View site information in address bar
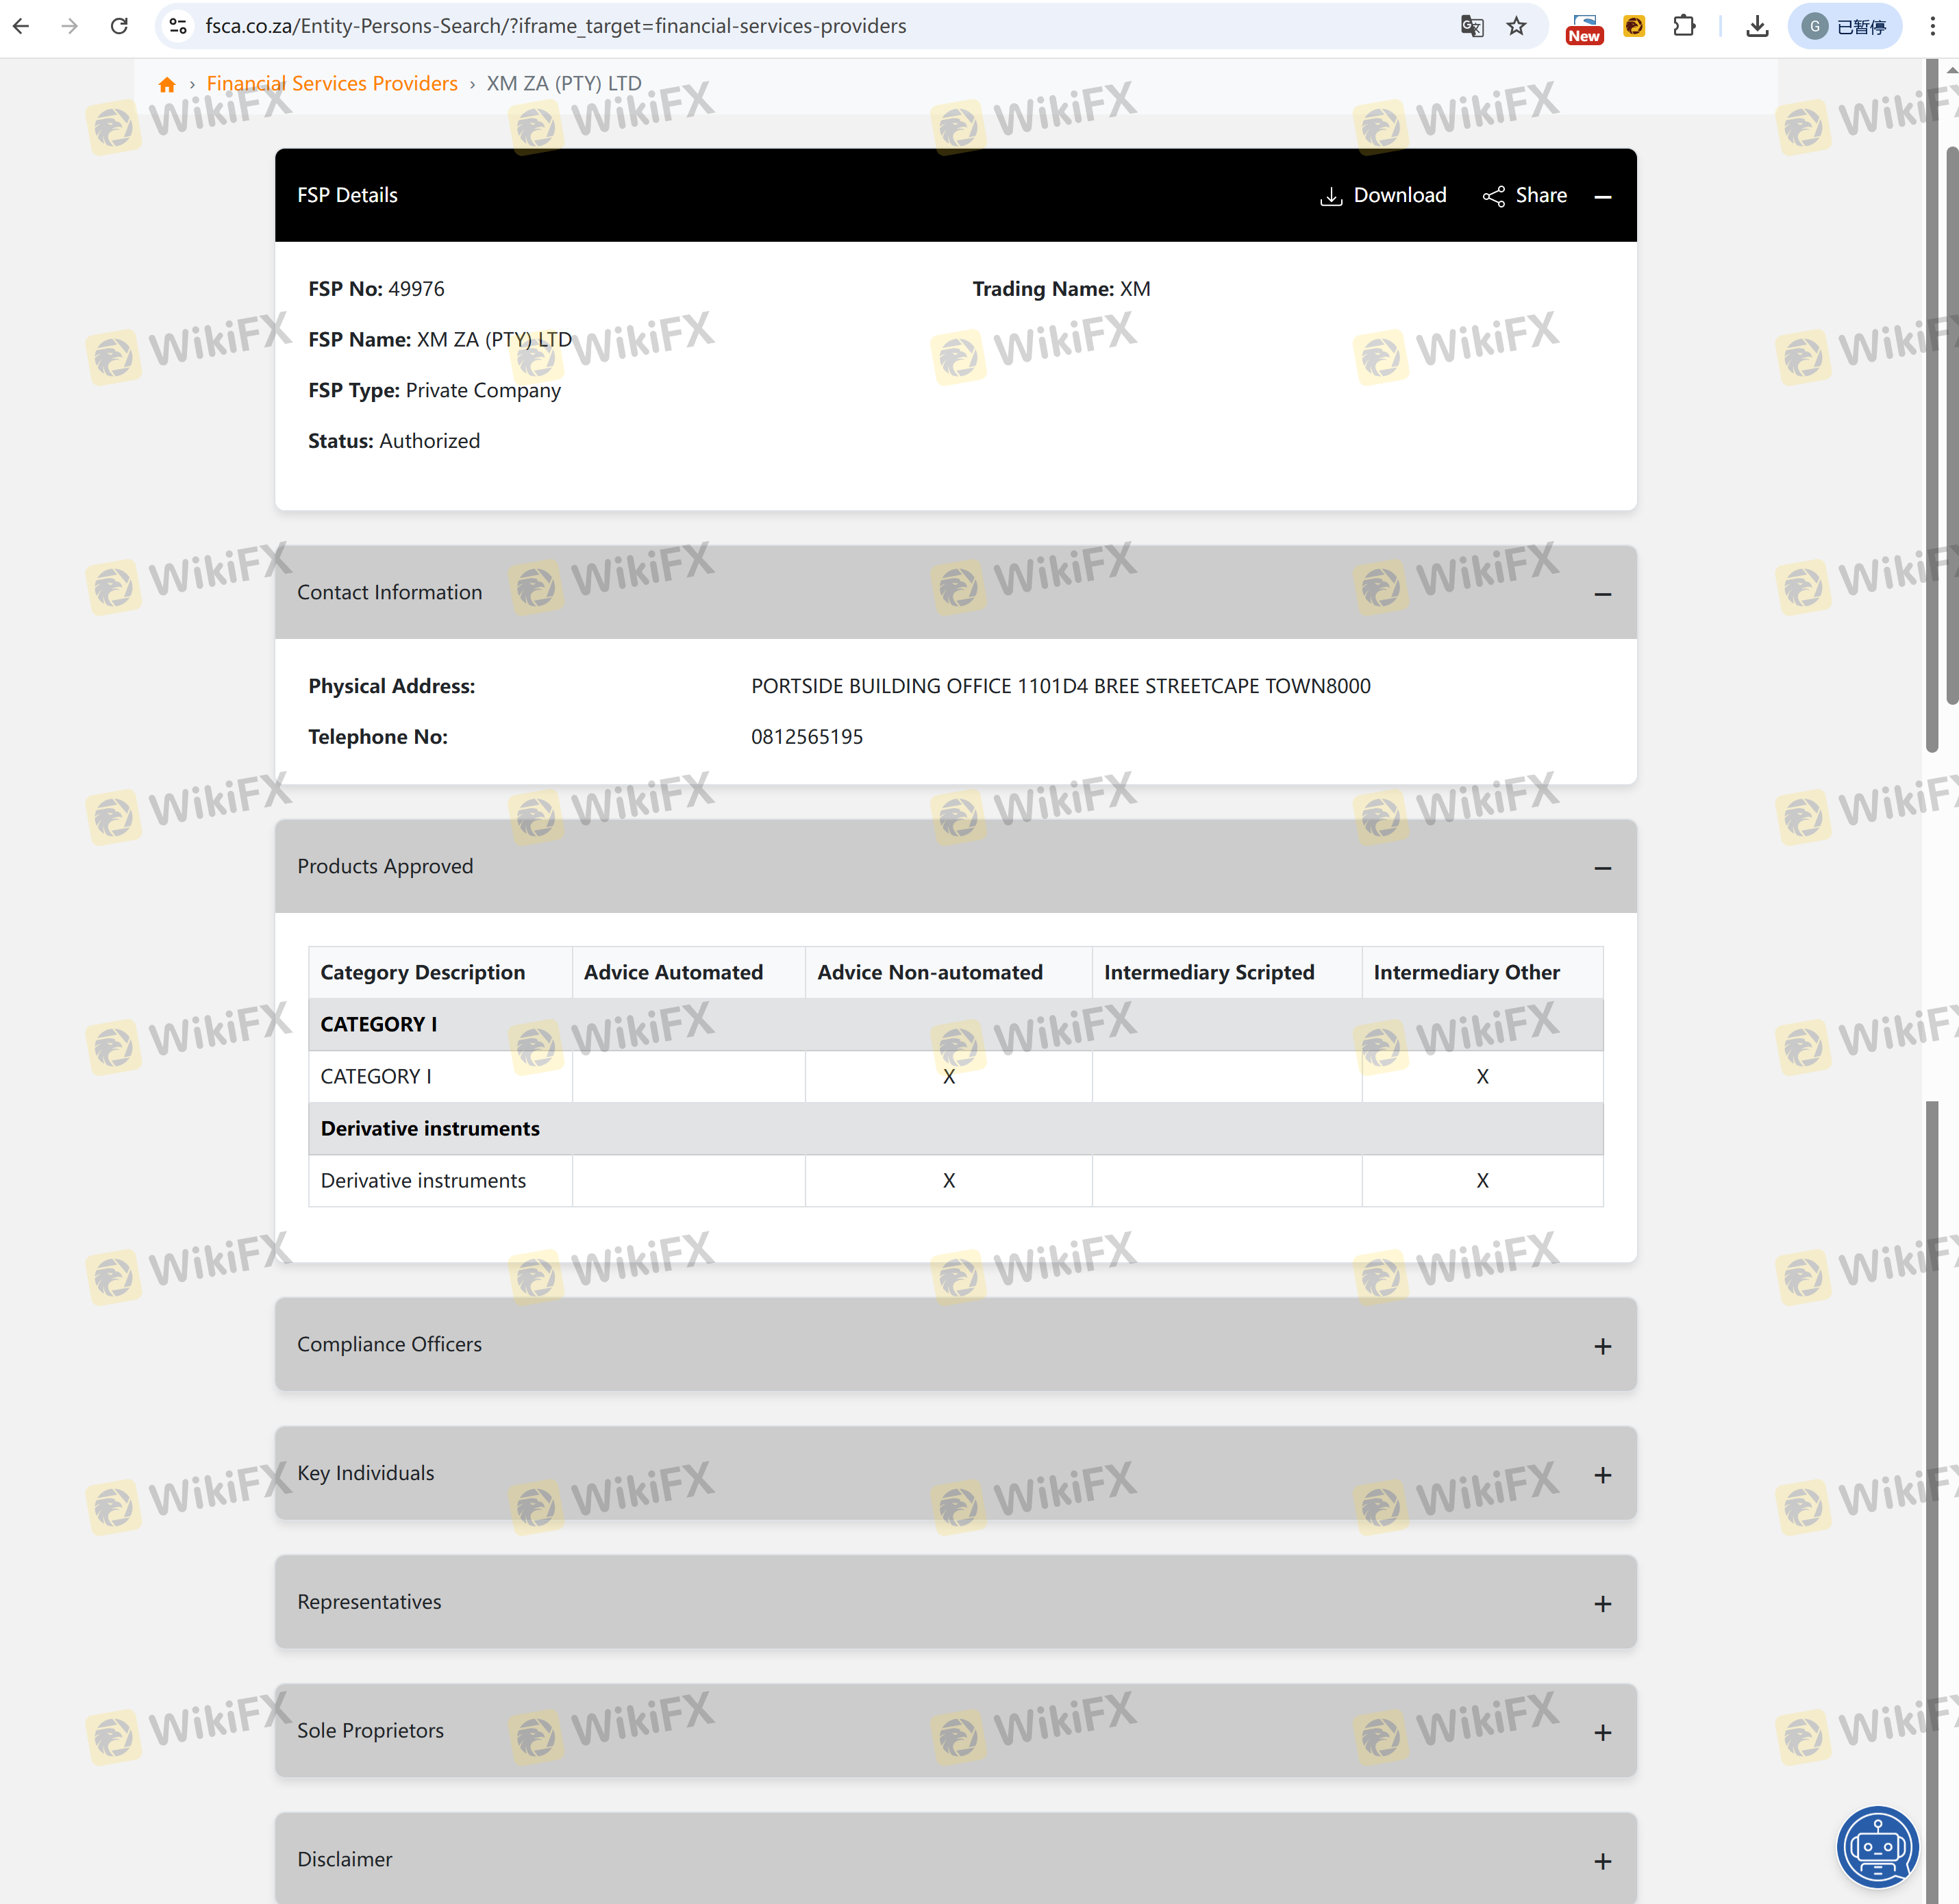The height and width of the screenshot is (1904, 1959). pos(178,26)
